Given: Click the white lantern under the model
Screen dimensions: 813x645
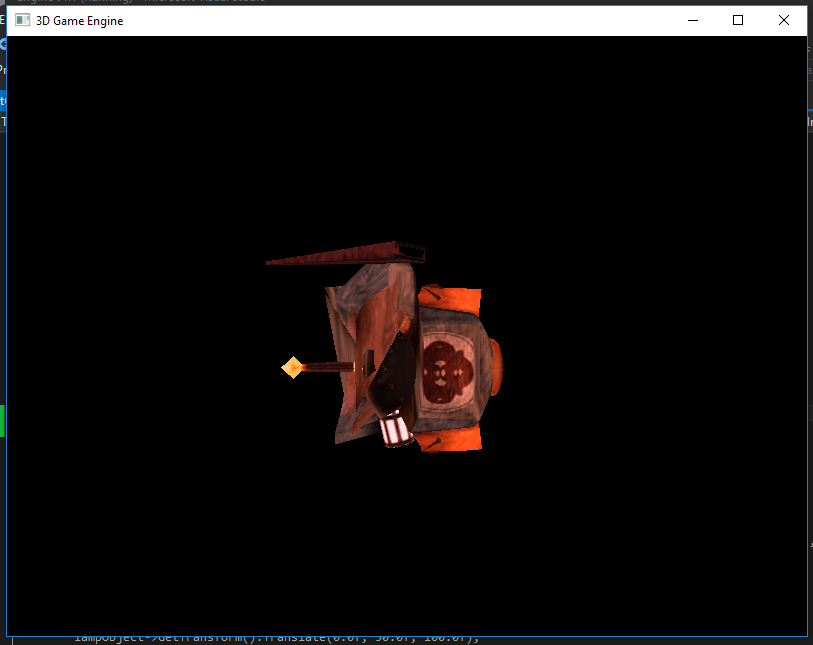Looking at the screenshot, I should 396,429.
